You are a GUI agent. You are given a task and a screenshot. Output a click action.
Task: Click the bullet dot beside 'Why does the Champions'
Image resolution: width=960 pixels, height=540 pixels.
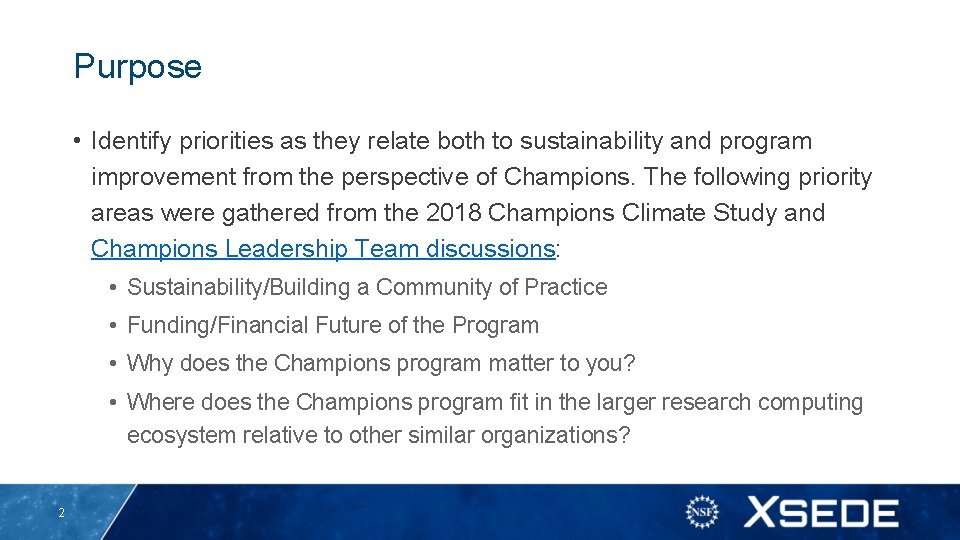coord(115,364)
